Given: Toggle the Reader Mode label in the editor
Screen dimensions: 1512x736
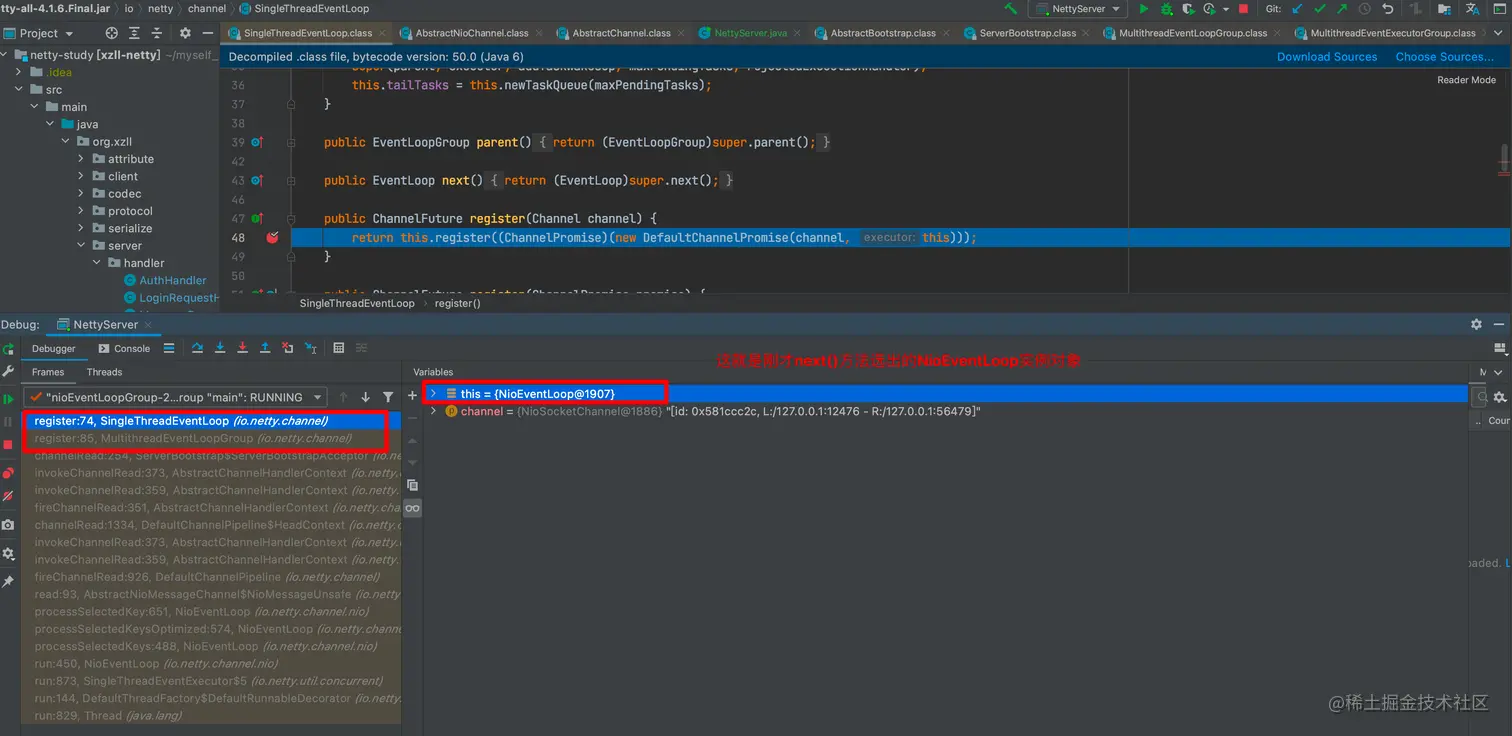Looking at the screenshot, I should 1466,80.
